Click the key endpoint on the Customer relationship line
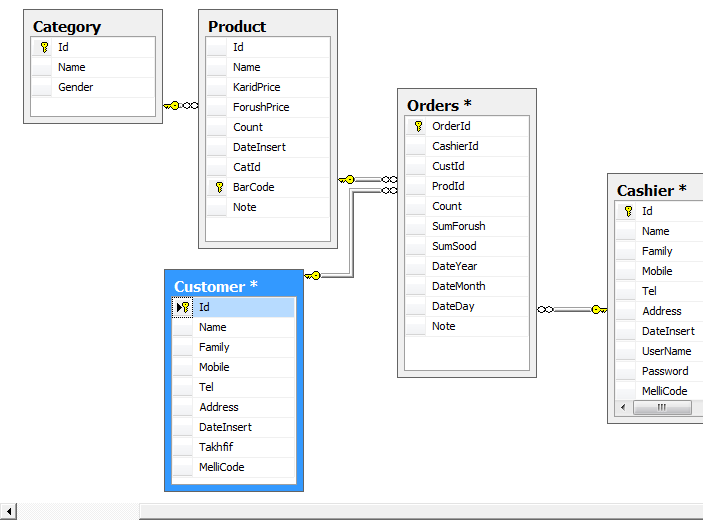Viewport: 703px width, 520px height. pos(313,275)
